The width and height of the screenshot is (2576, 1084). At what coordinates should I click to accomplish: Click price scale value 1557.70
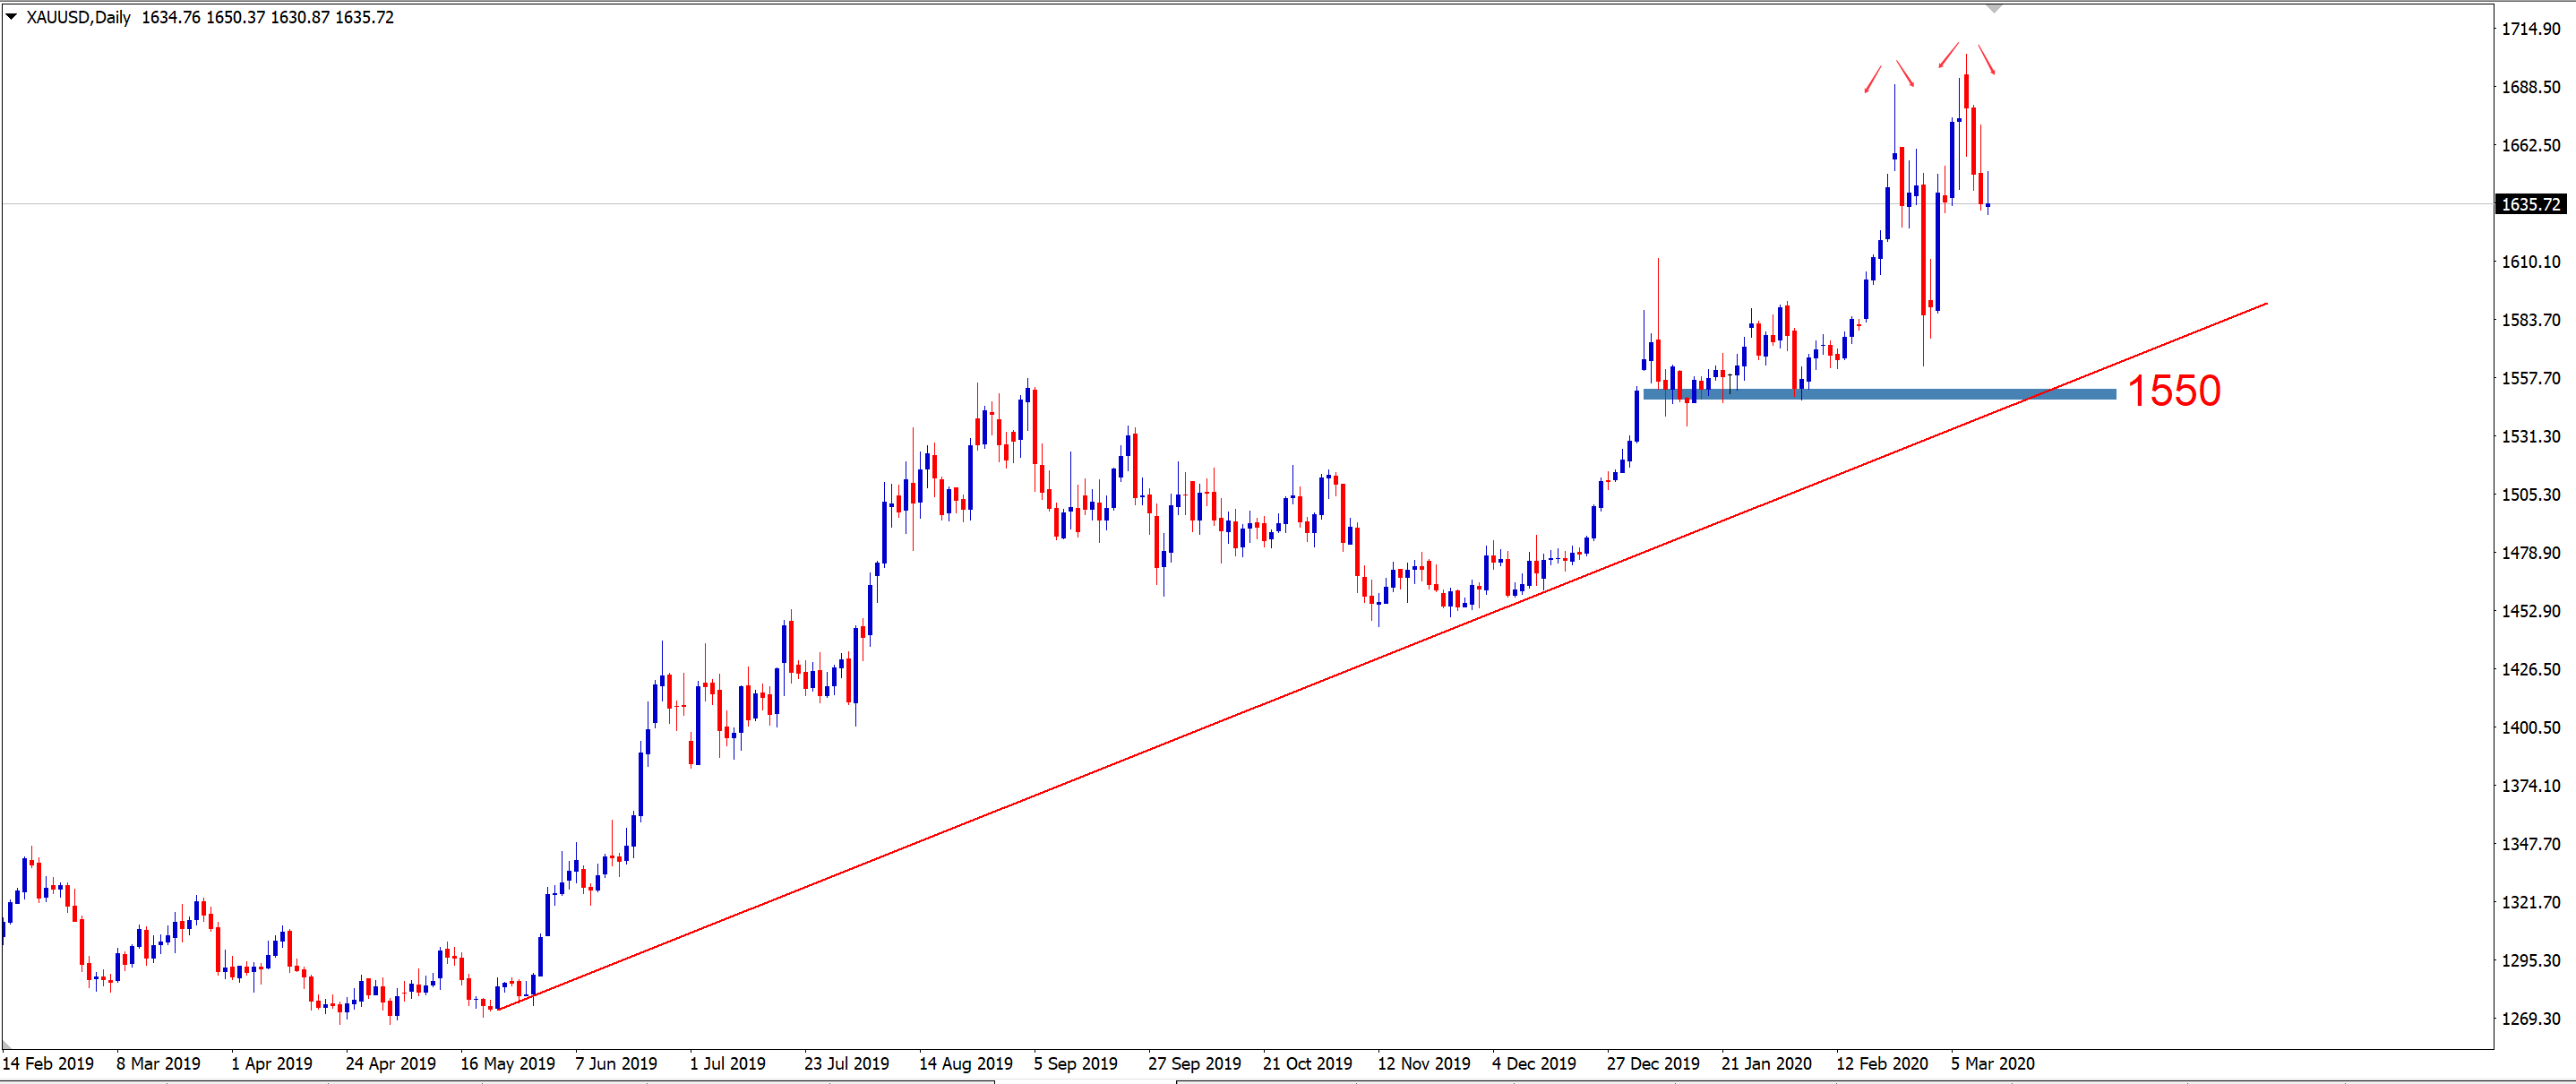click(x=2531, y=378)
